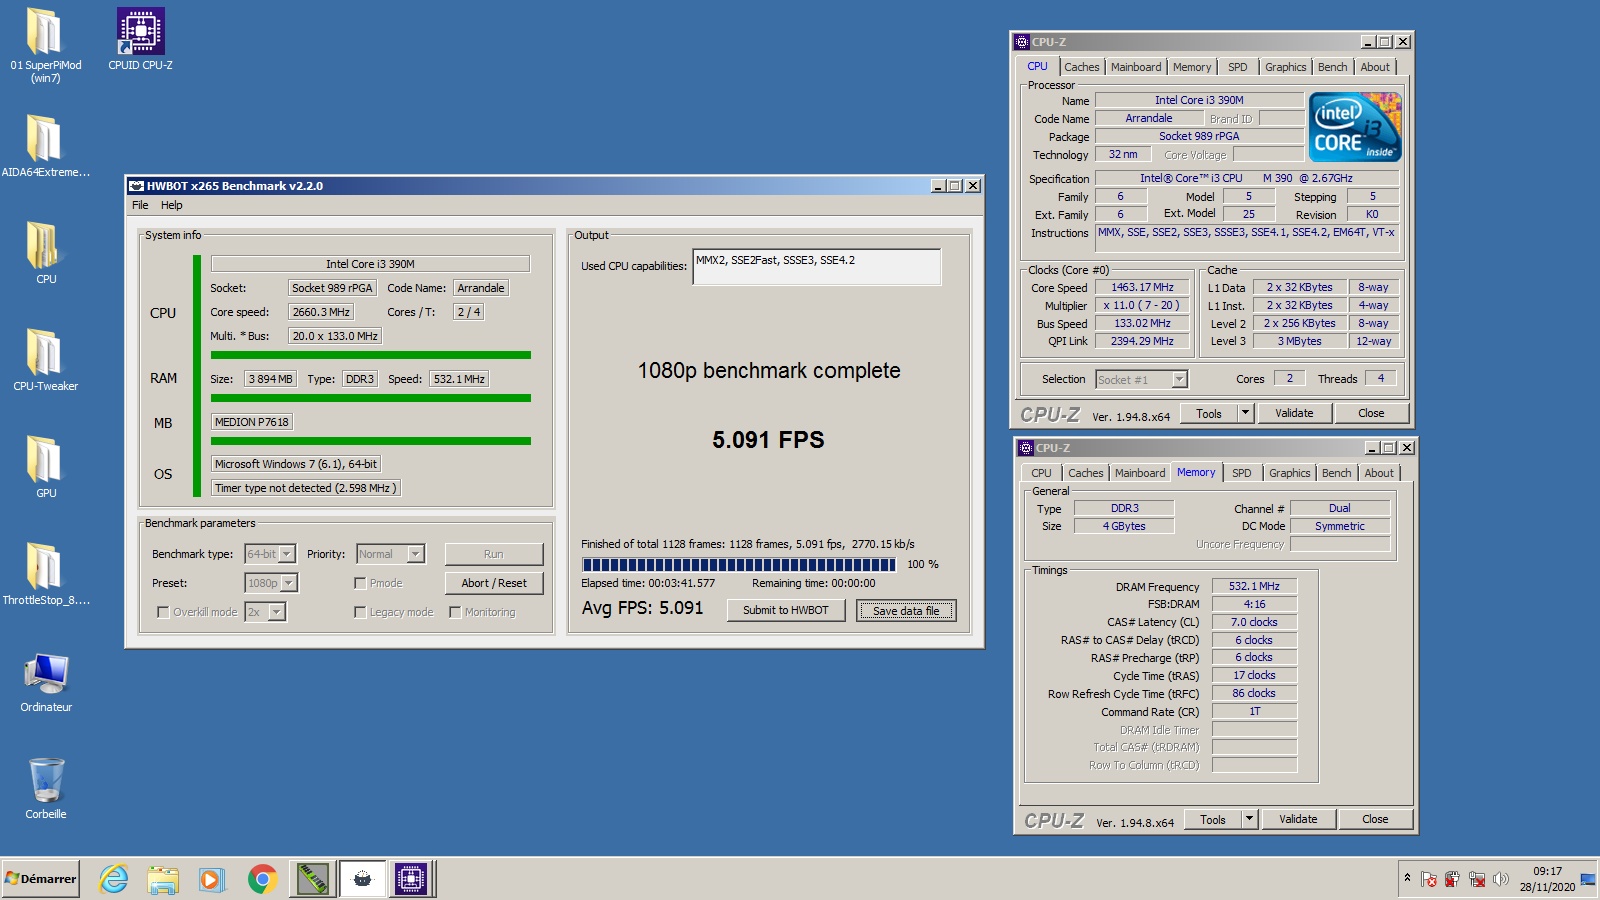Click Submit to HWBOT button
Screen dimensions: 1600x900
click(786, 610)
